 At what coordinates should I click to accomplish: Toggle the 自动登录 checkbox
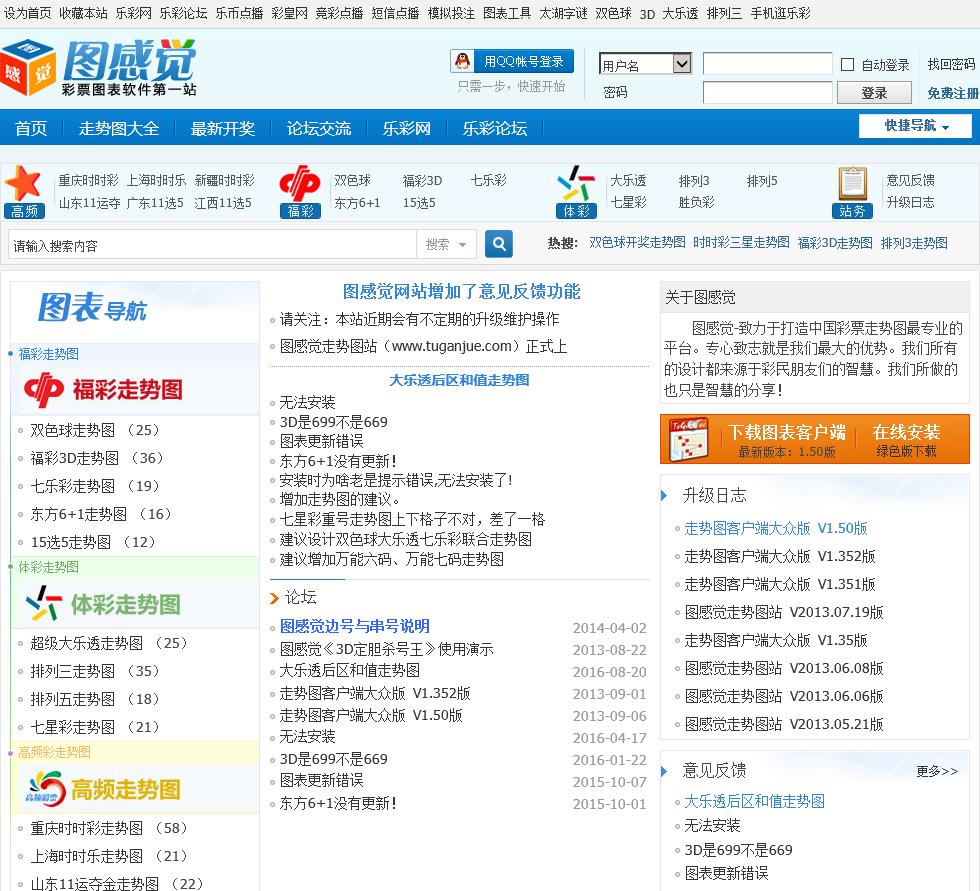tap(848, 64)
